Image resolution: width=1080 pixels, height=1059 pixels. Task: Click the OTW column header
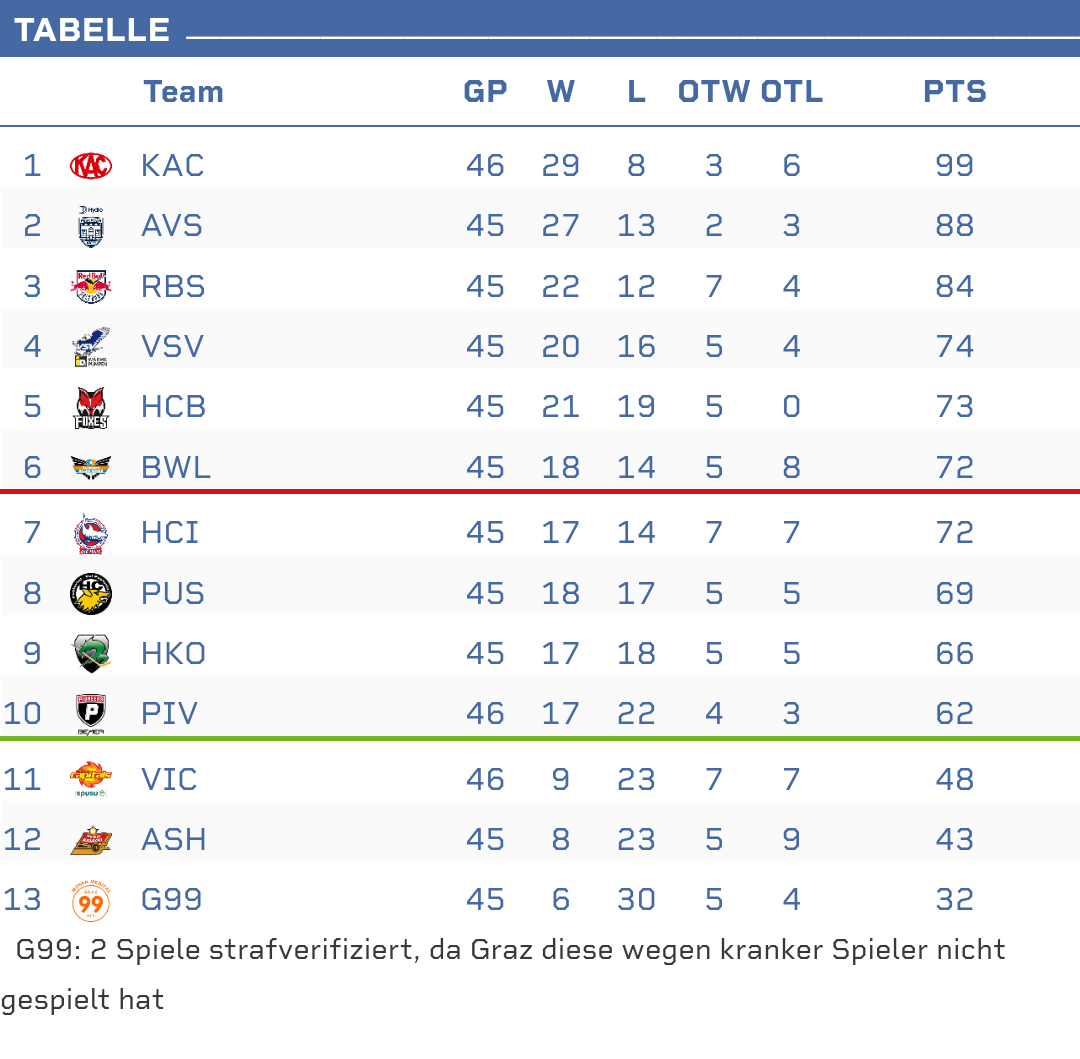[x=713, y=92]
